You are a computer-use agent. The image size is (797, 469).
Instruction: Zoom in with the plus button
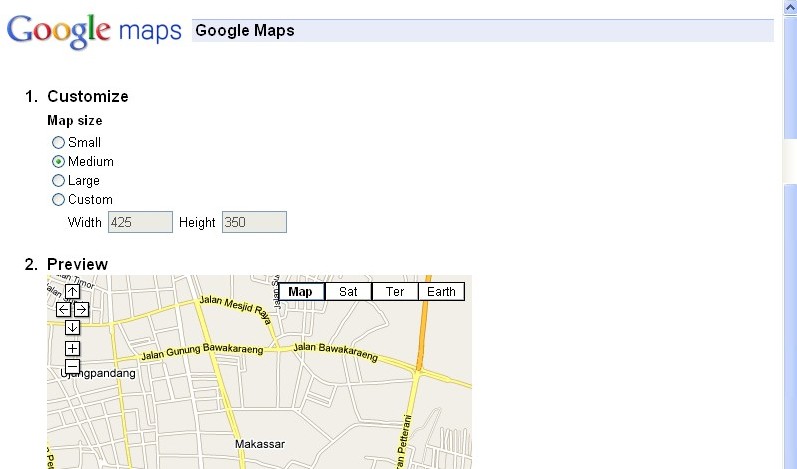coord(72,349)
